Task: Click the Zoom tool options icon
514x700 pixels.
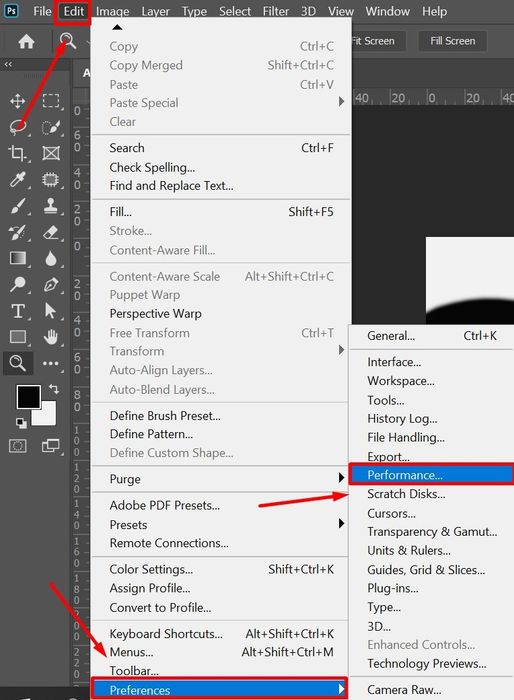Action: pyautogui.click(x=67, y=41)
